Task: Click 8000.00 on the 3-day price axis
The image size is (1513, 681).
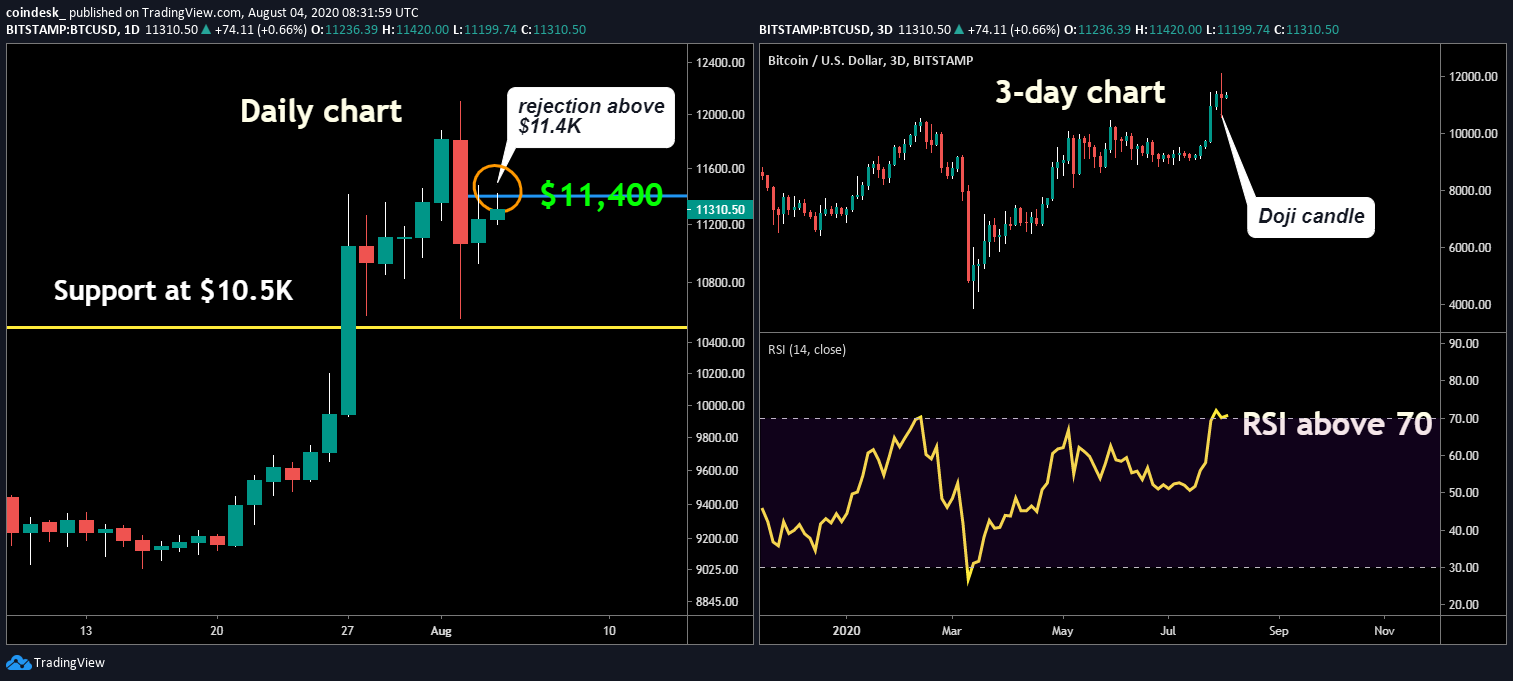Action: tap(1469, 190)
